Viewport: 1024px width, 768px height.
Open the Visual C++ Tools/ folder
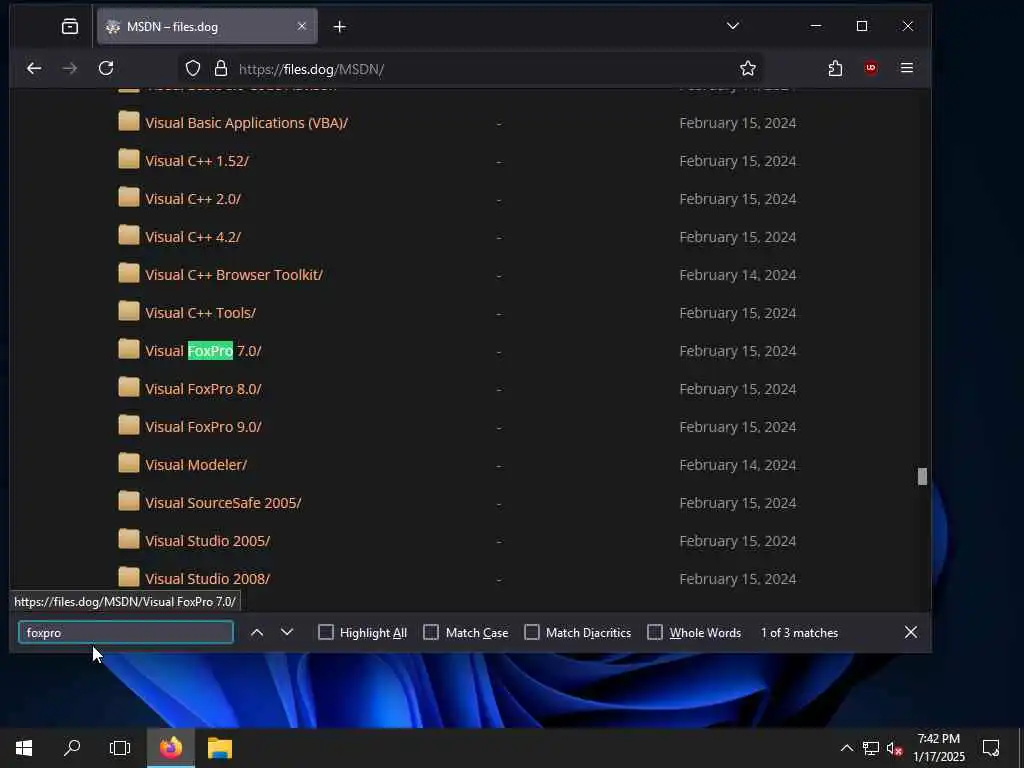pos(200,313)
